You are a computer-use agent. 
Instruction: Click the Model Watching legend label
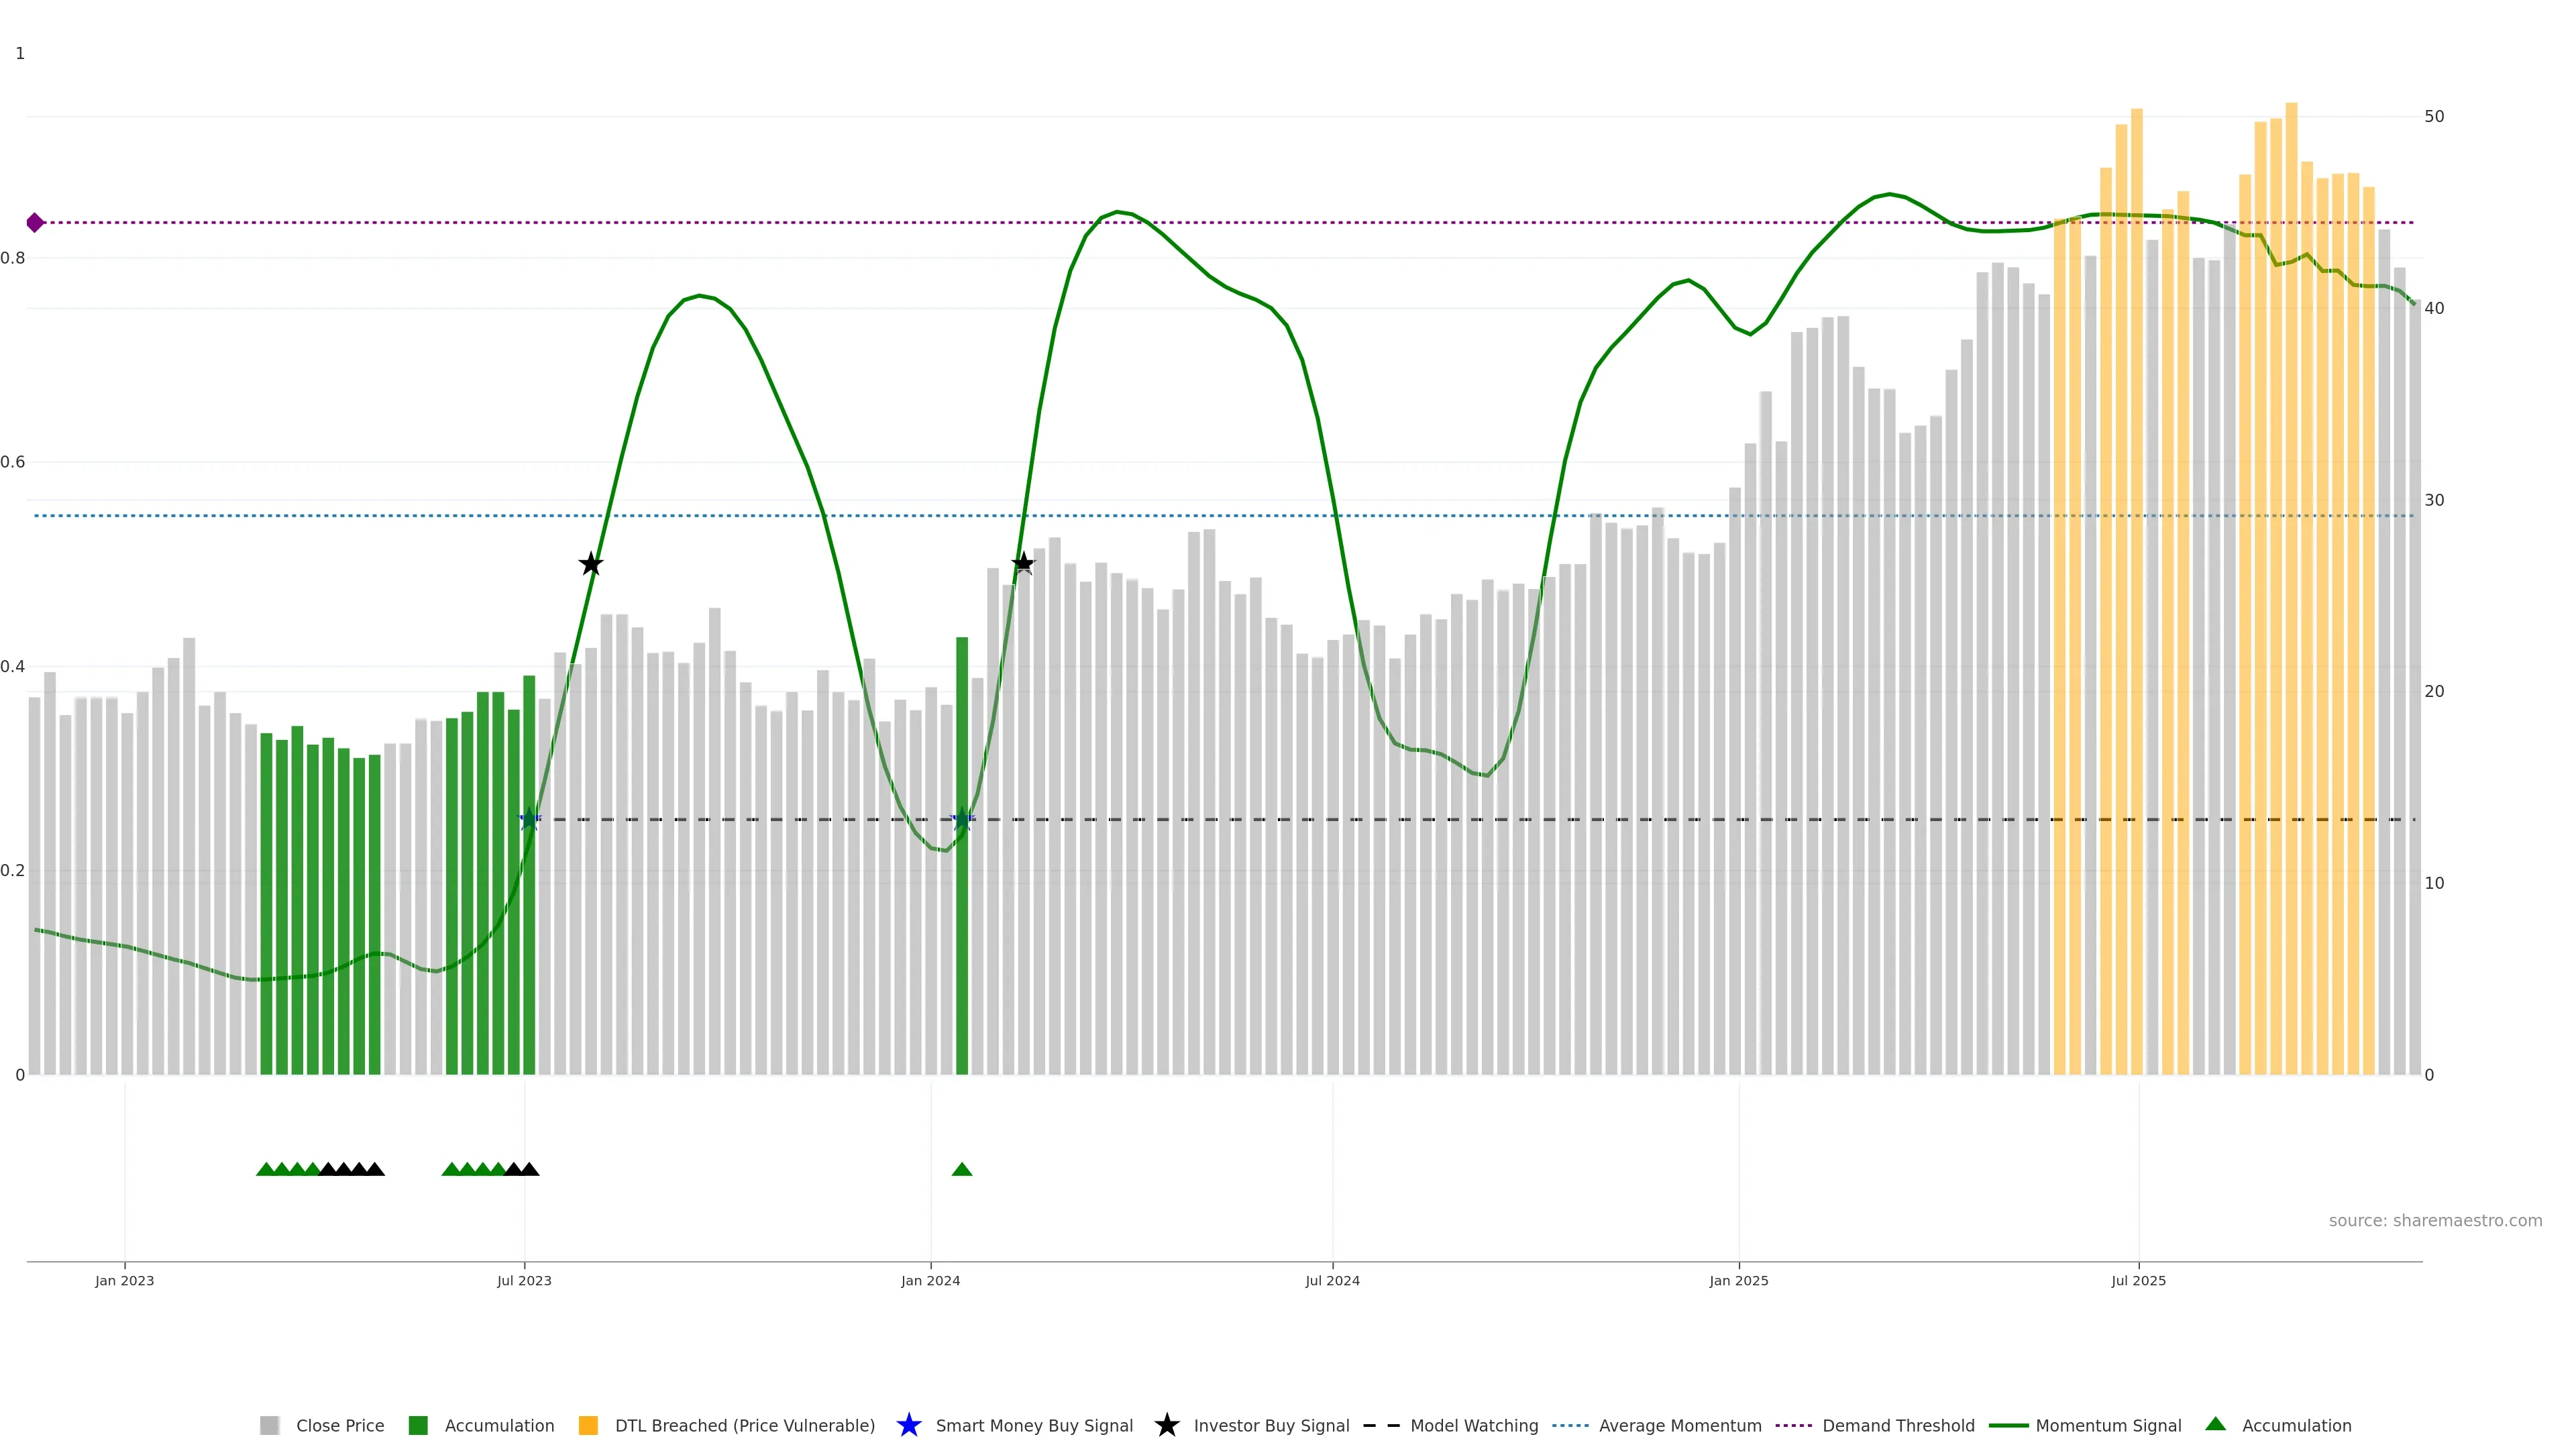click(x=1474, y=1425)
